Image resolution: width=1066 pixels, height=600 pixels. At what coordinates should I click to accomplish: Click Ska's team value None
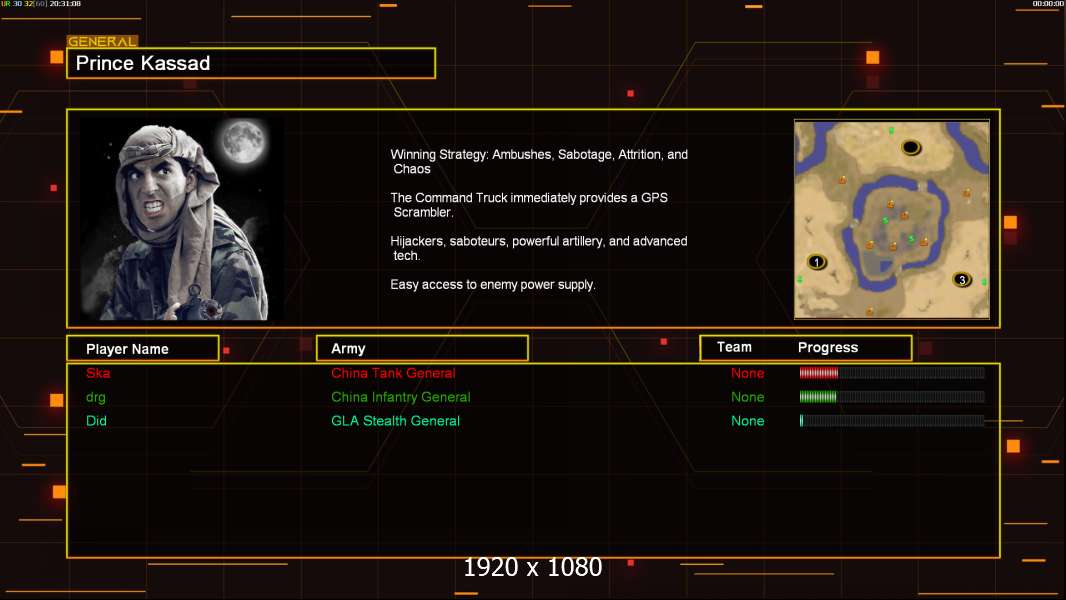(747, 373)
